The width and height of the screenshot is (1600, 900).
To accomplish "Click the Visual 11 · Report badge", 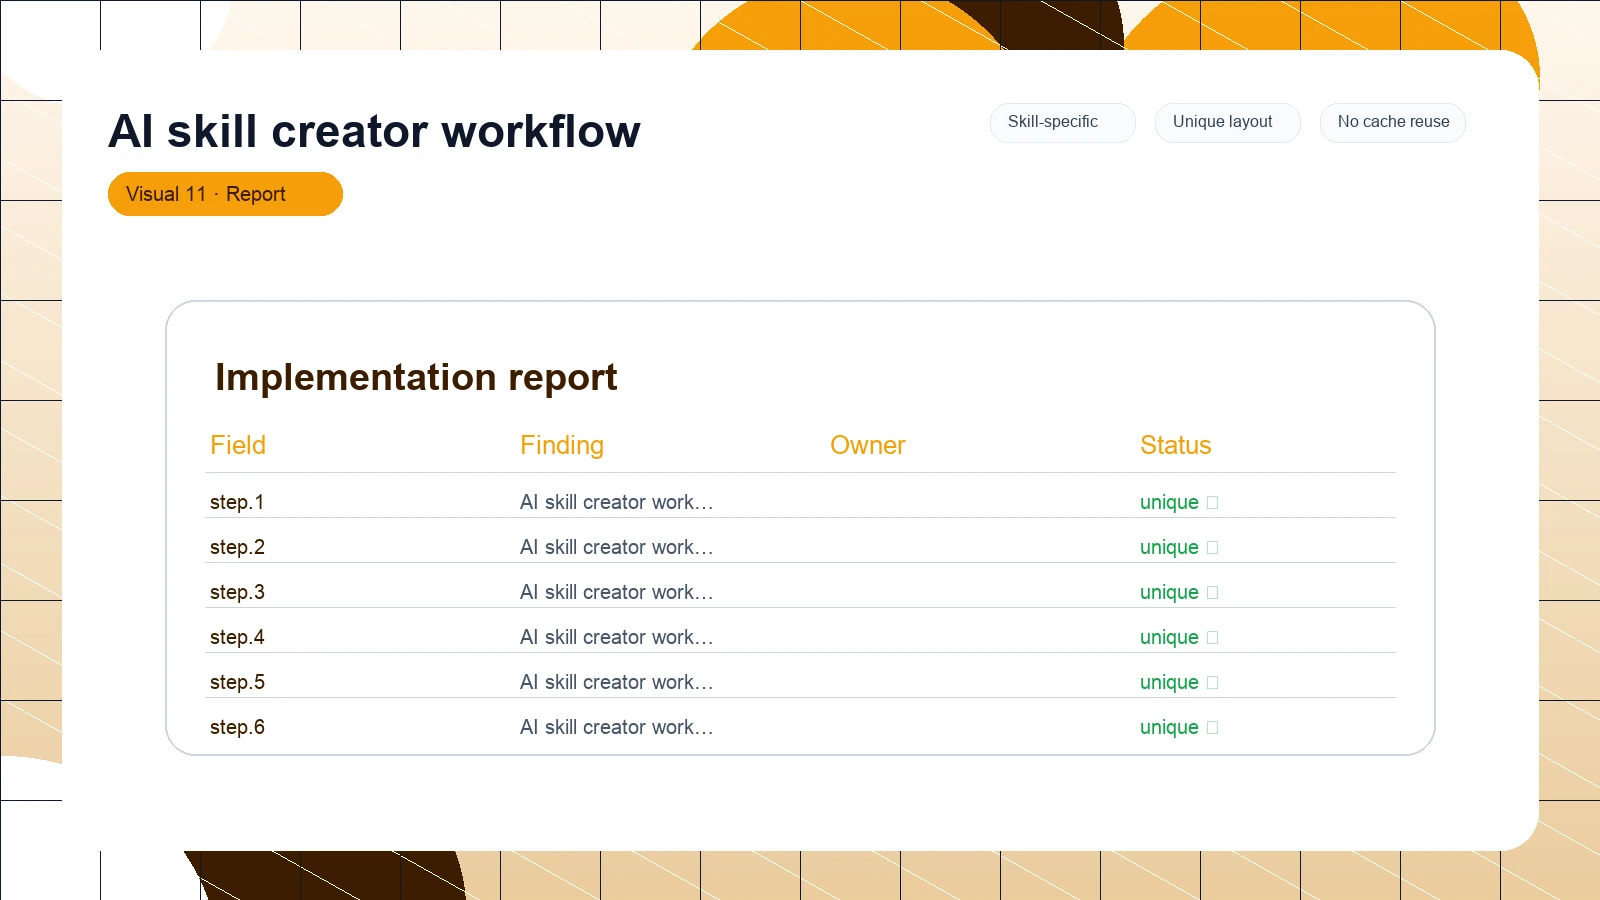I will [225, 194].
